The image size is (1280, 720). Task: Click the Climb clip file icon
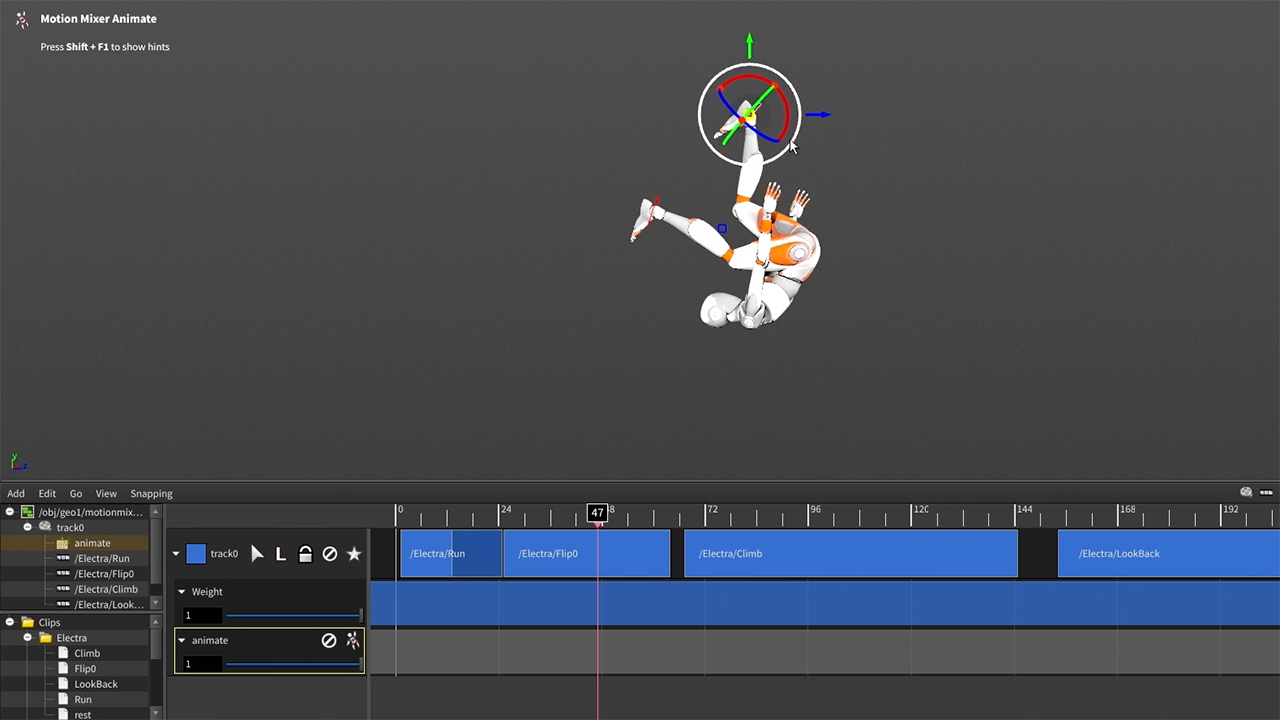click(x=64, y=653)
